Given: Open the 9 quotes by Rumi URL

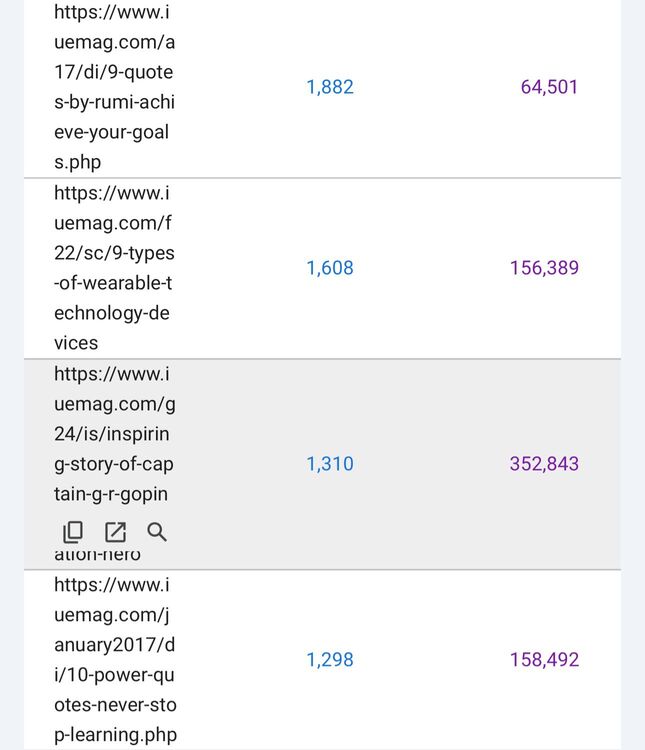Looking at the screenshot, I should [114, 87].
